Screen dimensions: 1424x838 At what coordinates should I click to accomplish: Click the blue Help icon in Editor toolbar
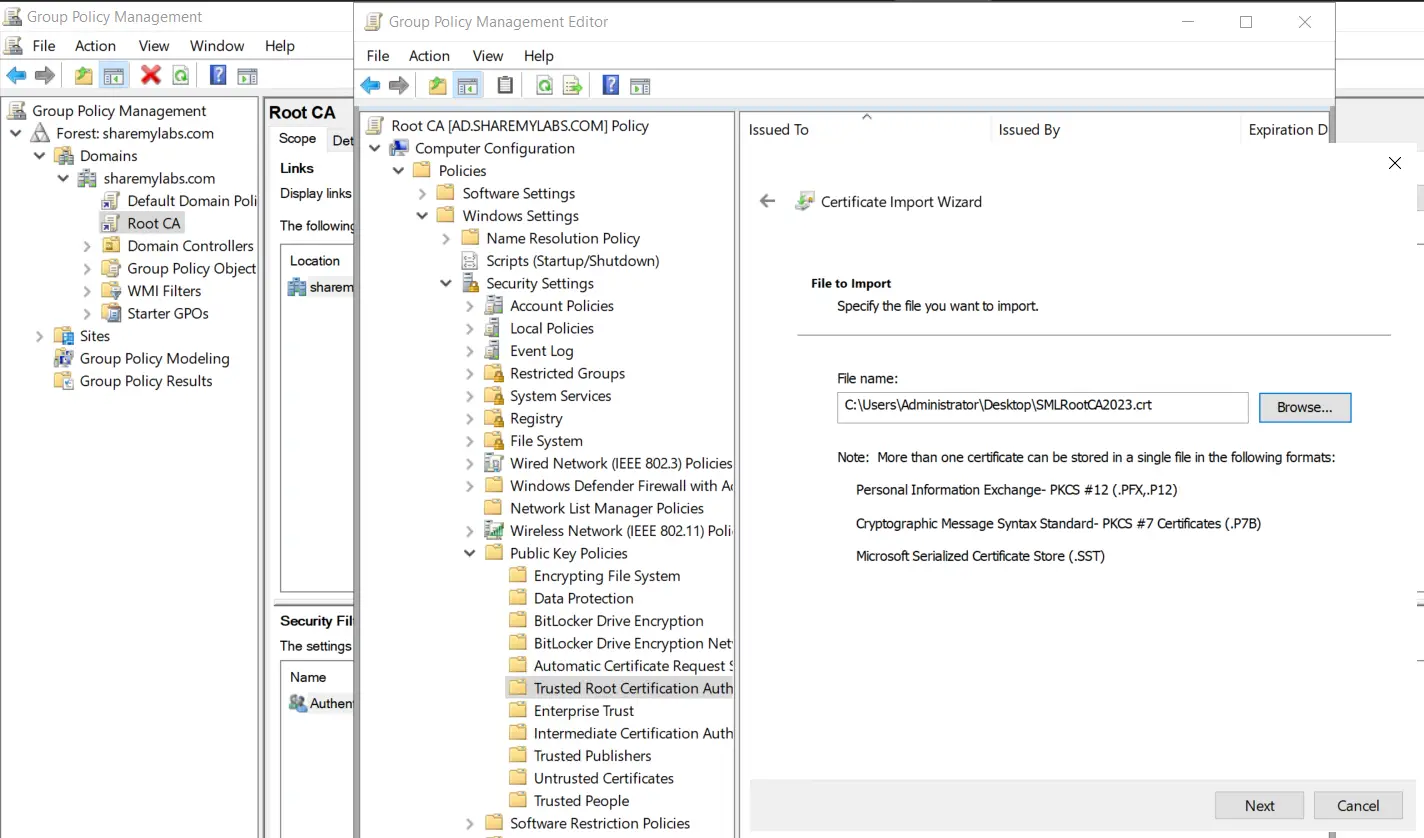(611, 85)
